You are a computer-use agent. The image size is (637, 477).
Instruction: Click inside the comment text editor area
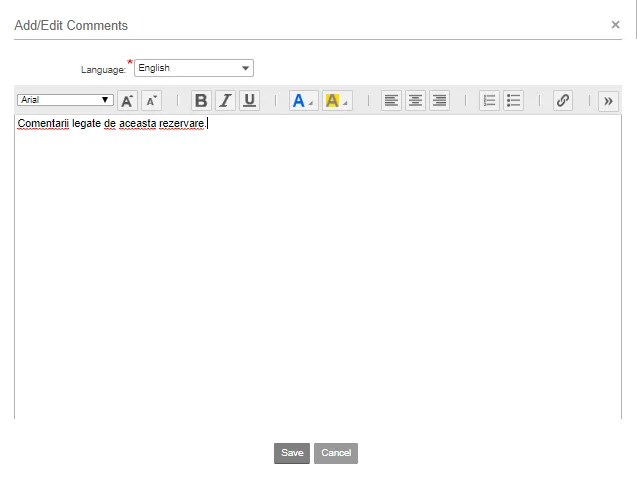click(x=318, y=268)
